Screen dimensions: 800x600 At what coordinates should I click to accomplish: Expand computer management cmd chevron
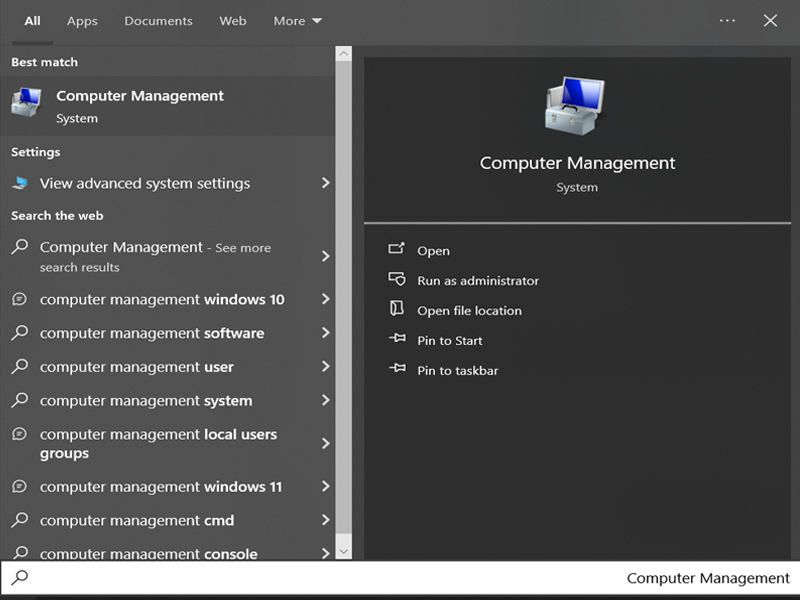(326, 520)
